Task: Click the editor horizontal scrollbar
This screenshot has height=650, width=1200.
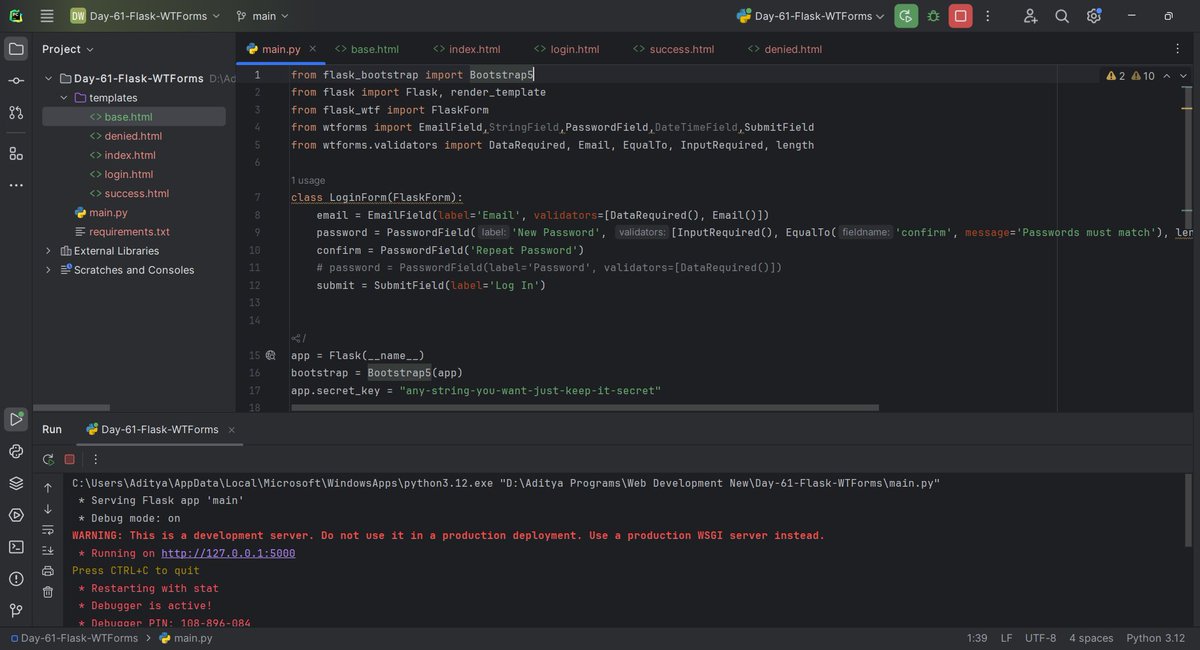Action: coord(586,408)
